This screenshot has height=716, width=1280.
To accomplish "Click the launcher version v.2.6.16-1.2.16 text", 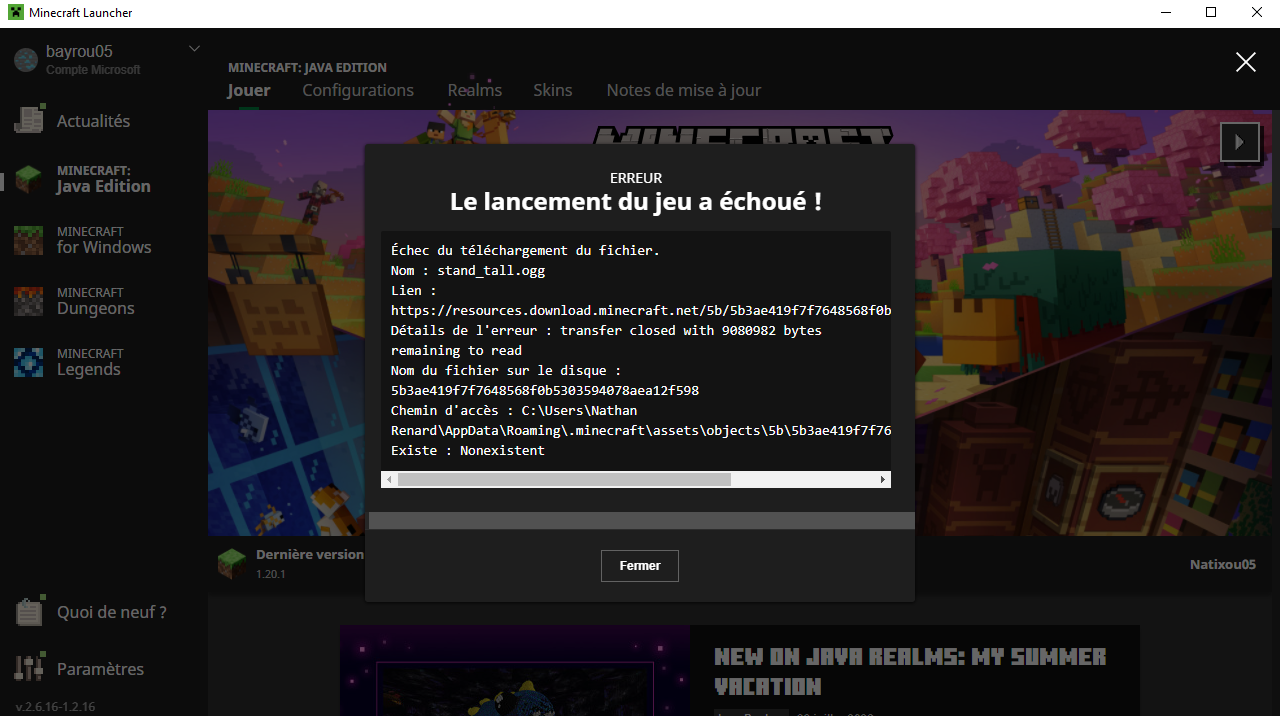I will 55,706.
